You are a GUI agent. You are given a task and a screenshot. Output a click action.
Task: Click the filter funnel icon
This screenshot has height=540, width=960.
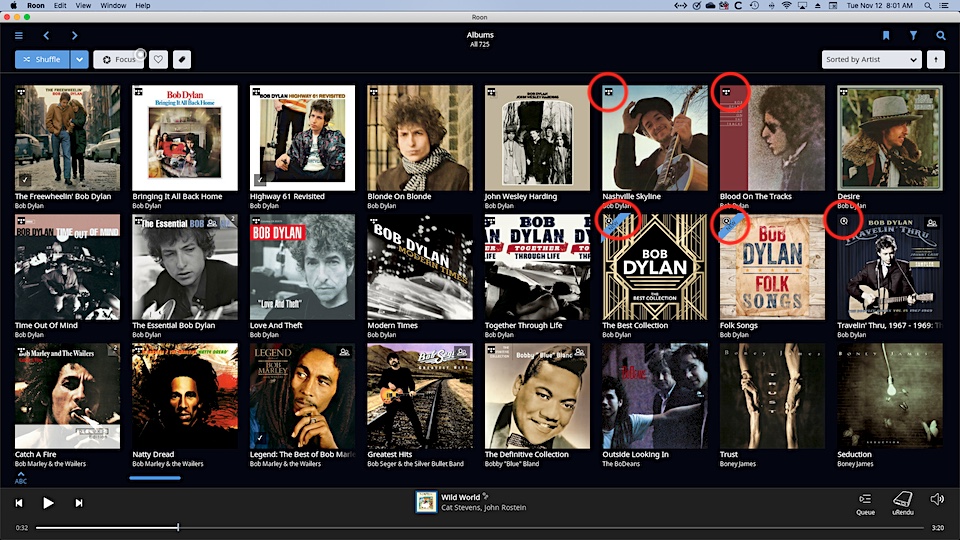click(913, 36)
